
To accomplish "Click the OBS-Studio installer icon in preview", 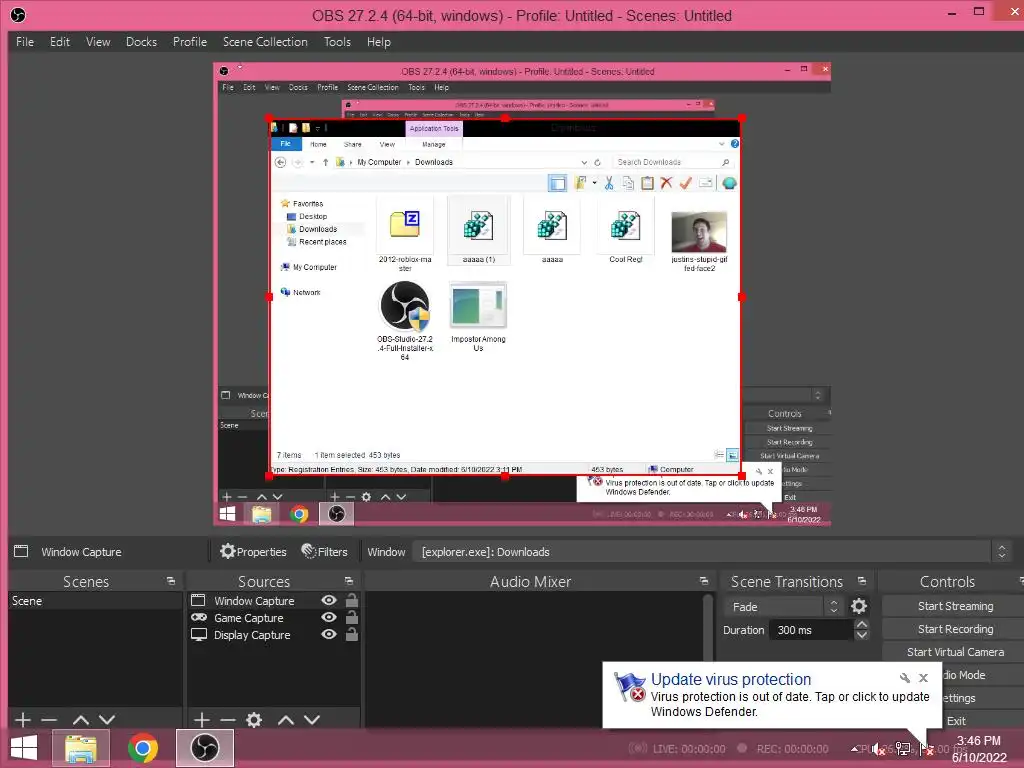I will (405, 306).
